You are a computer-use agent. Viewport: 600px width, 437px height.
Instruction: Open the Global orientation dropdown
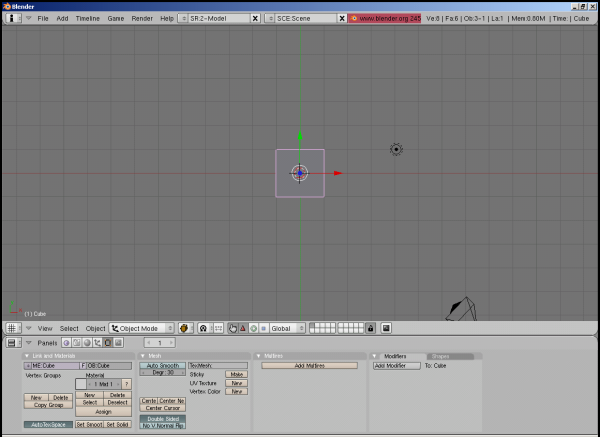coord(286,328)
